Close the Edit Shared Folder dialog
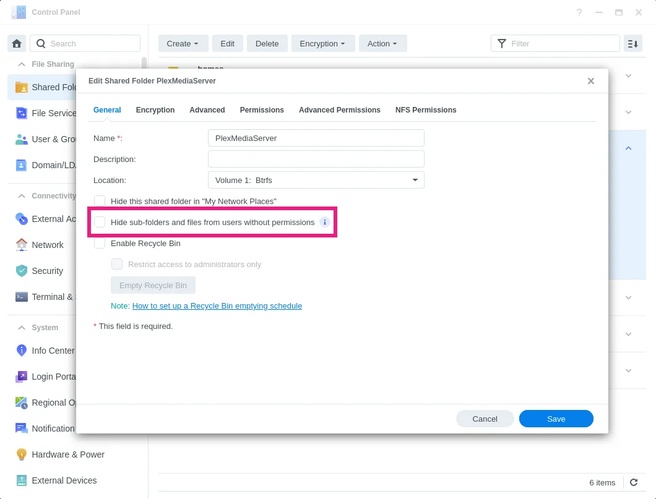Viewport: 656px width, 499px height. (591, 81)
